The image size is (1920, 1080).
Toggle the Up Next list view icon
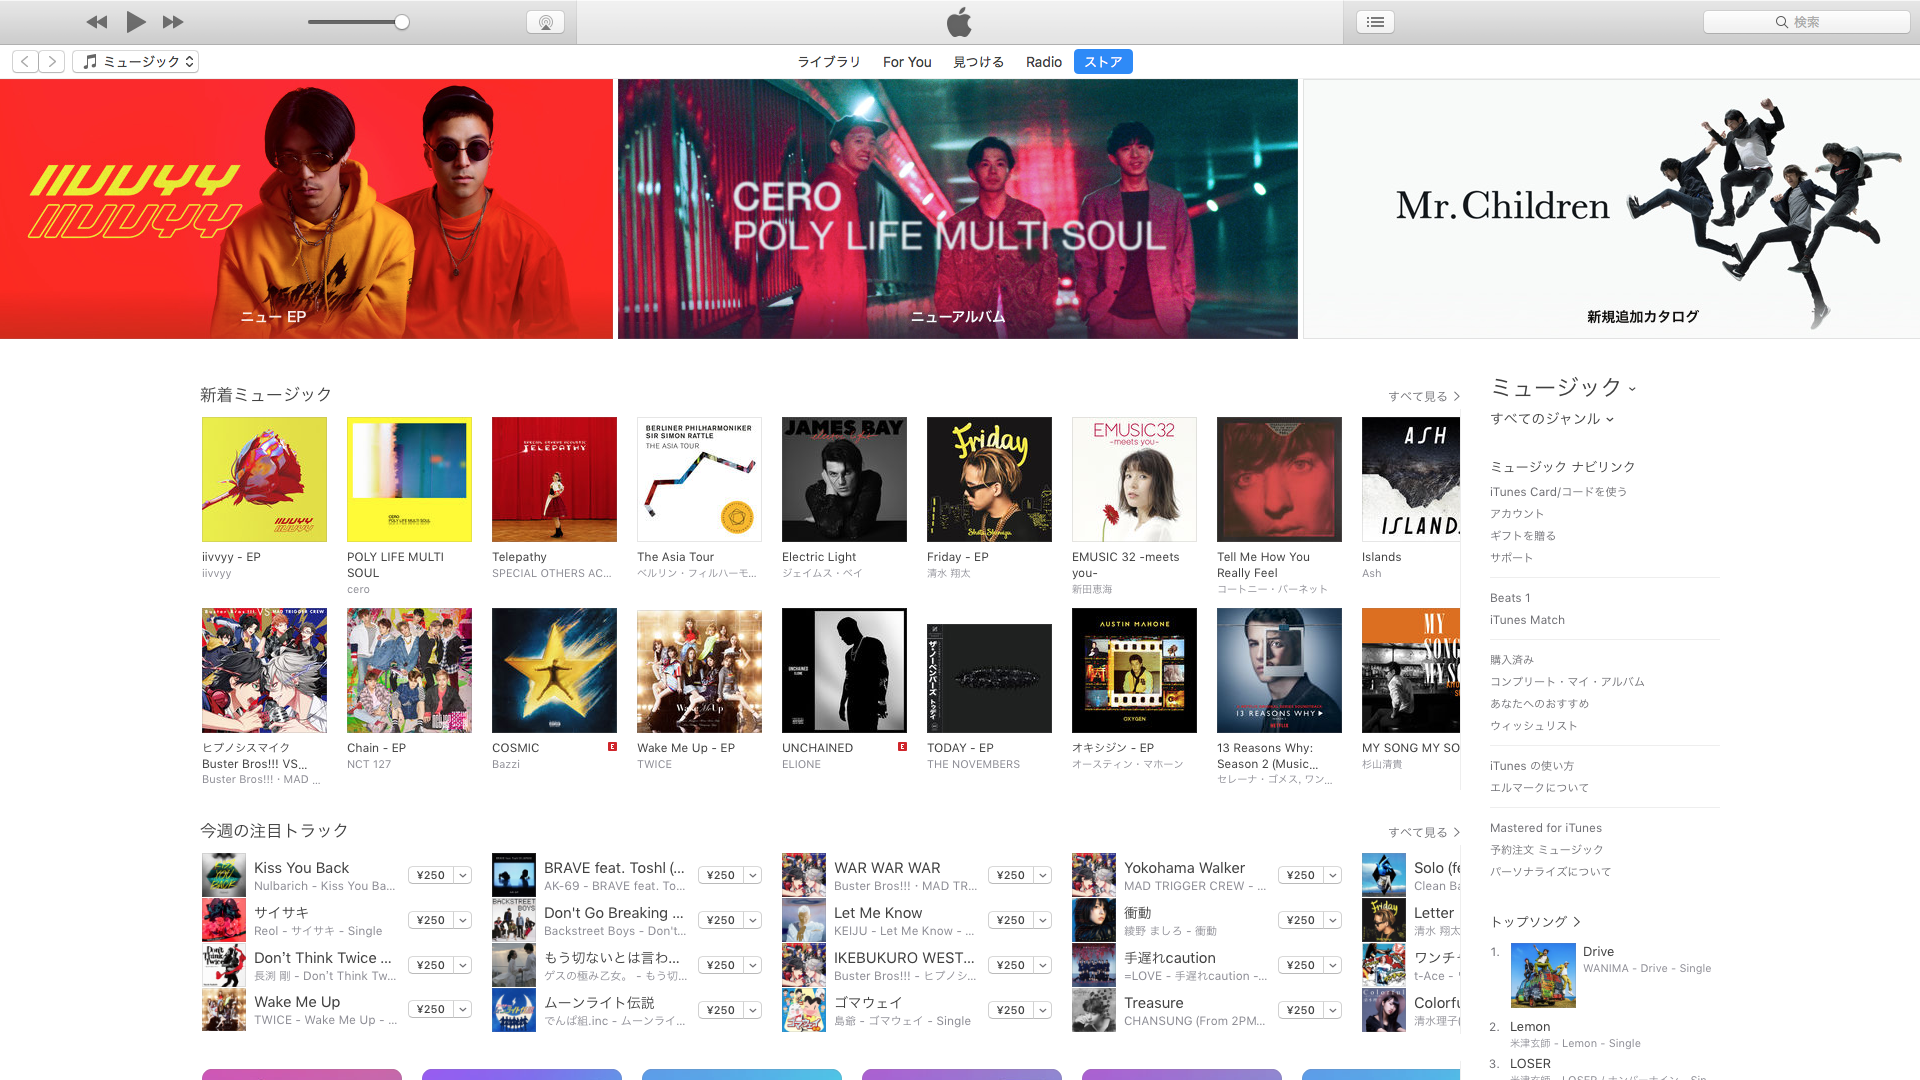(1375, 22)
